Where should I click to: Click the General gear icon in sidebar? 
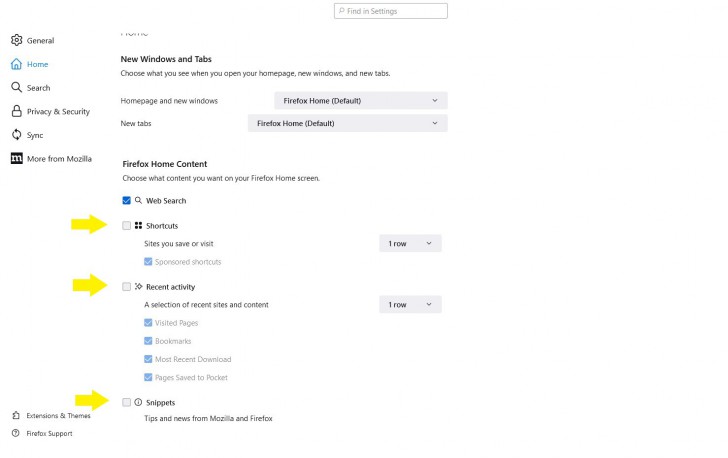16,40
